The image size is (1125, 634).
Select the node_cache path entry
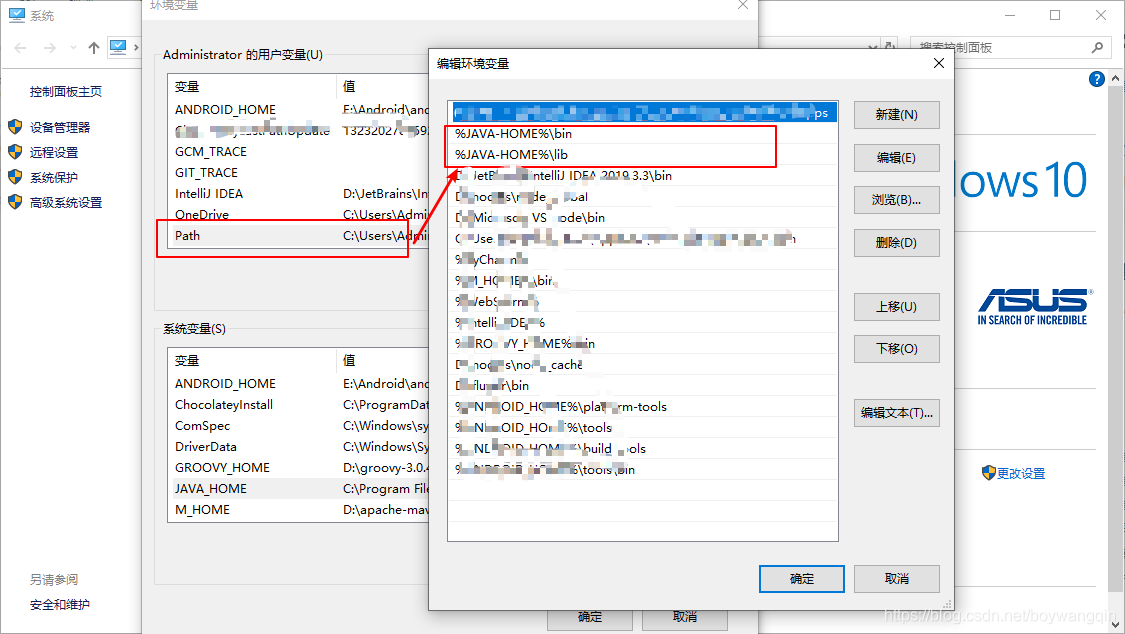(643, 364)
